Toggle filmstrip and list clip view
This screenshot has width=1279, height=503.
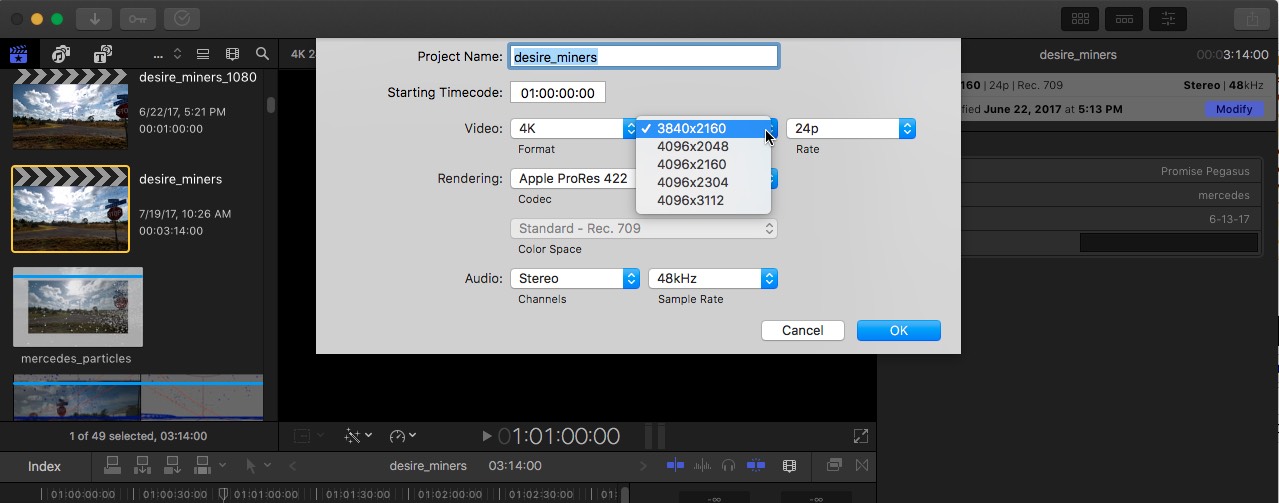(x=202, y=54)
